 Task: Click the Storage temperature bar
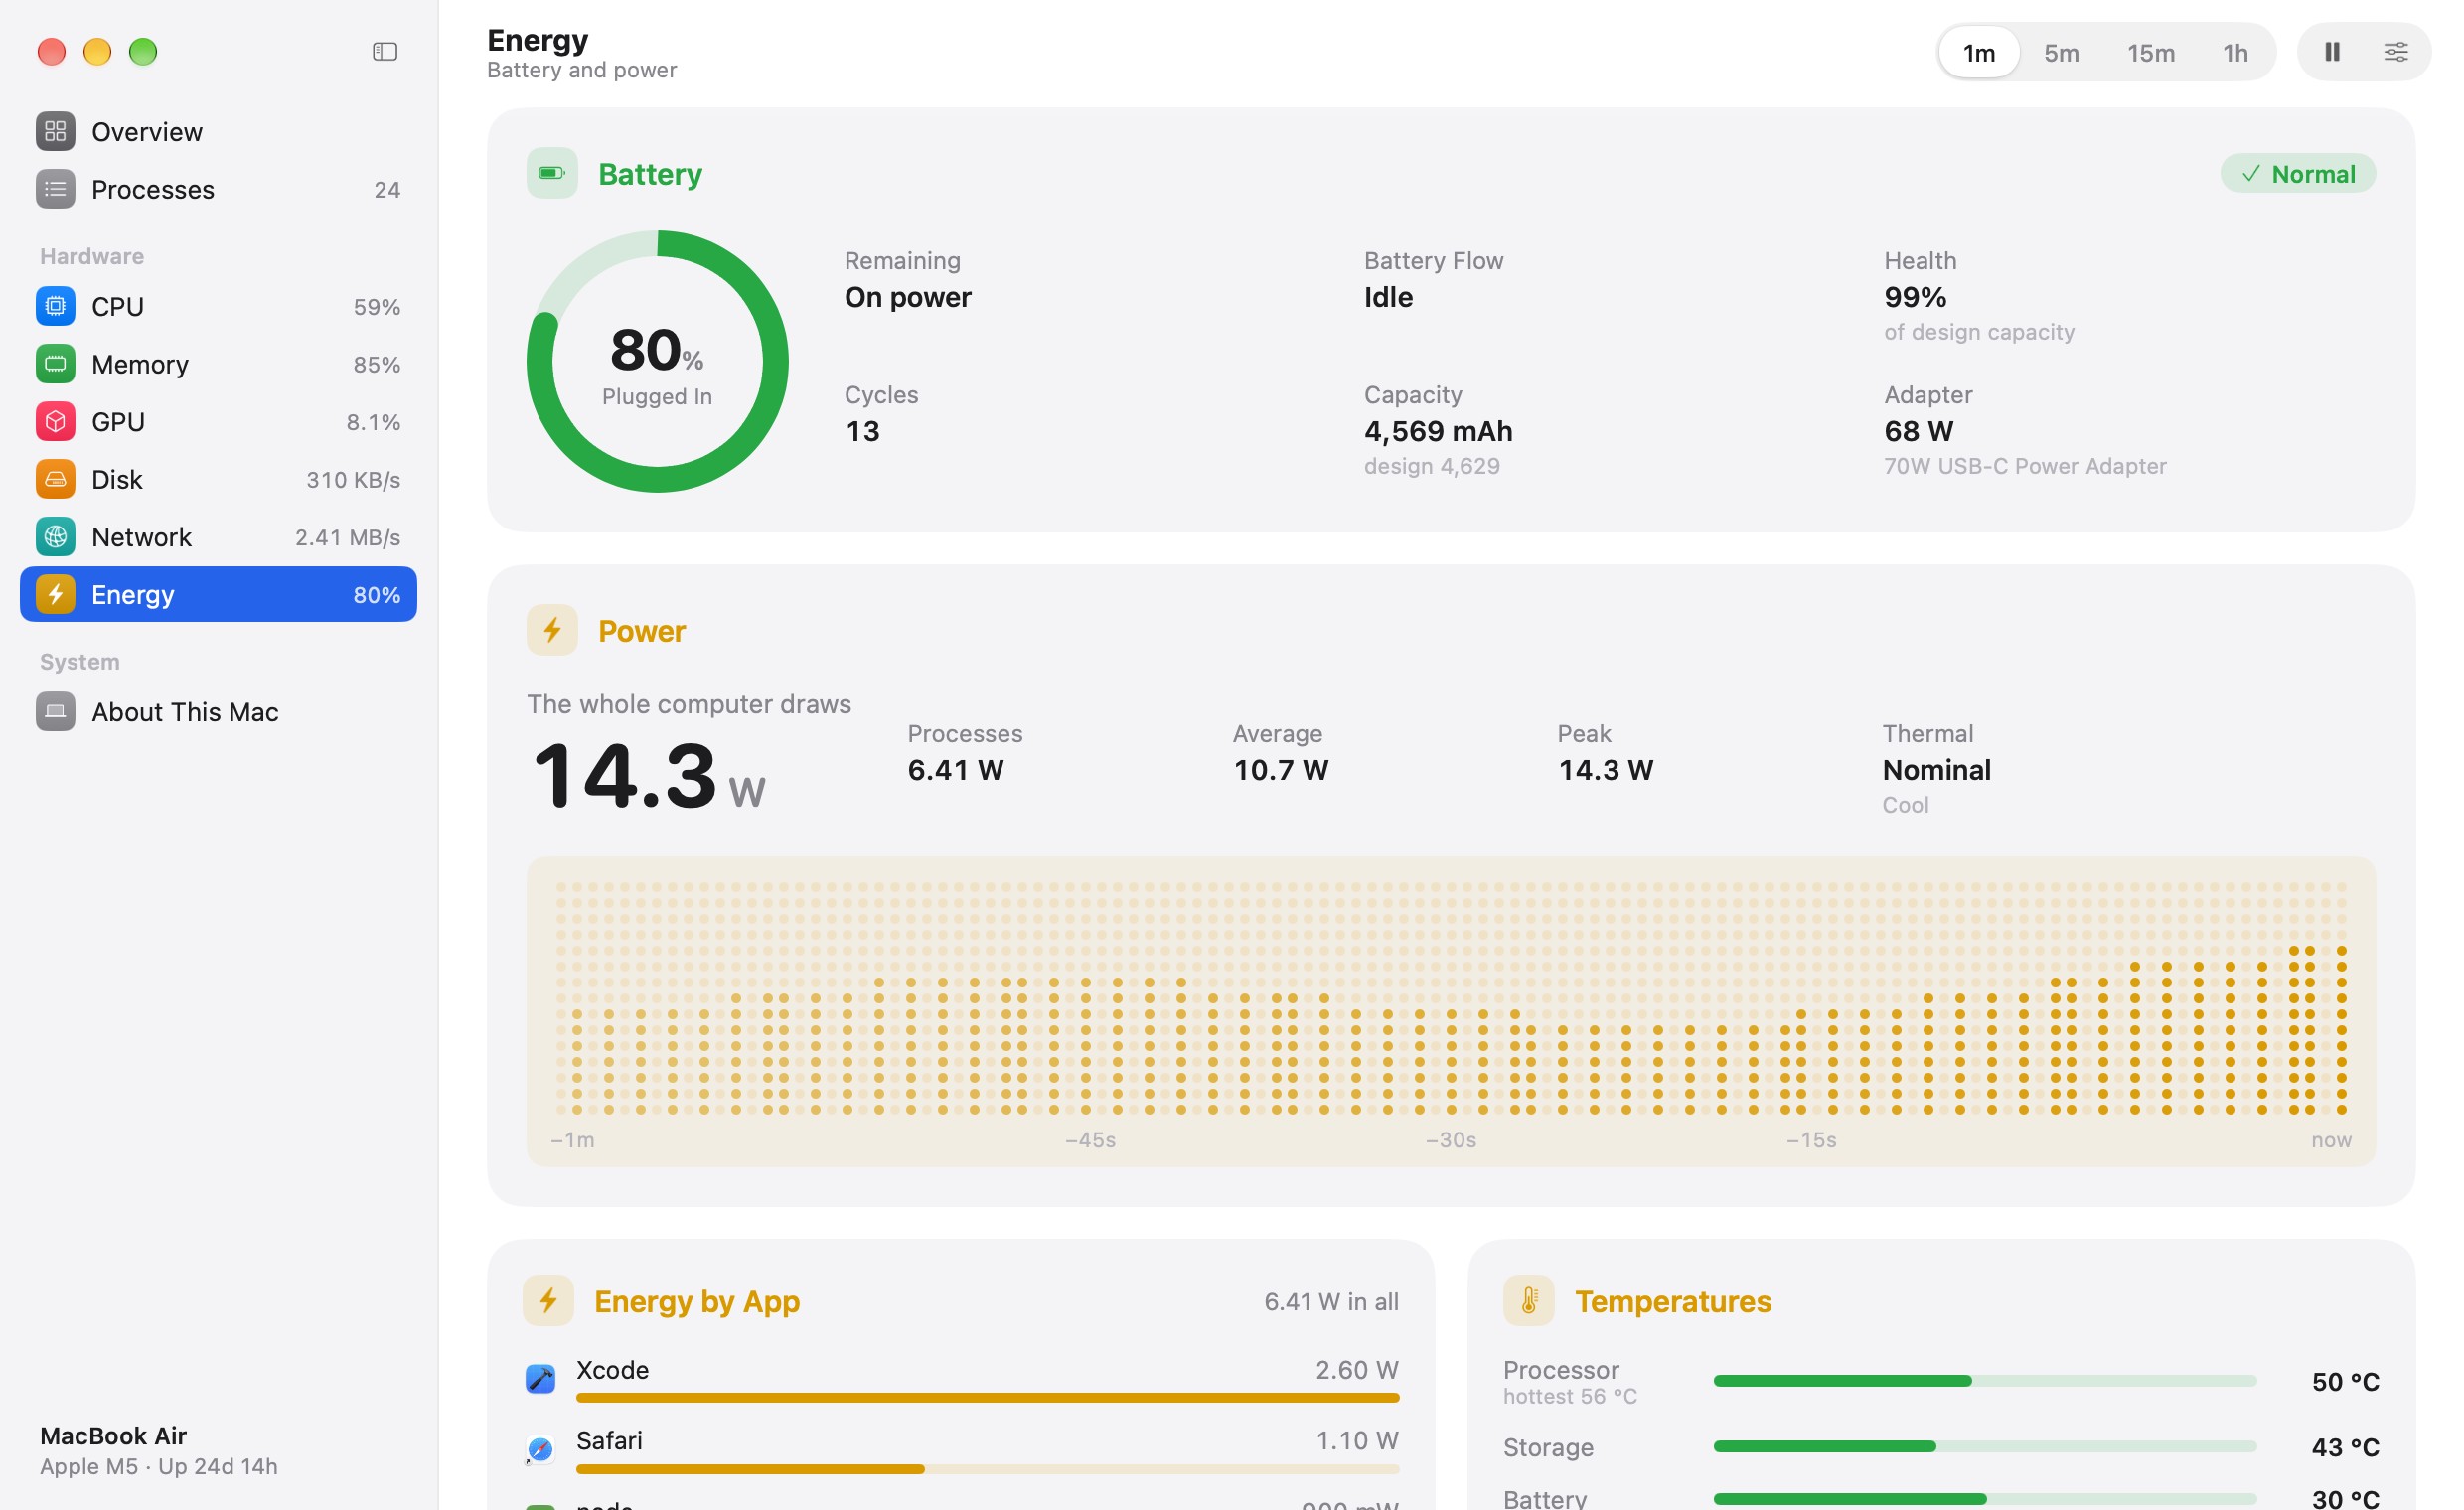pos(1984,1446)
